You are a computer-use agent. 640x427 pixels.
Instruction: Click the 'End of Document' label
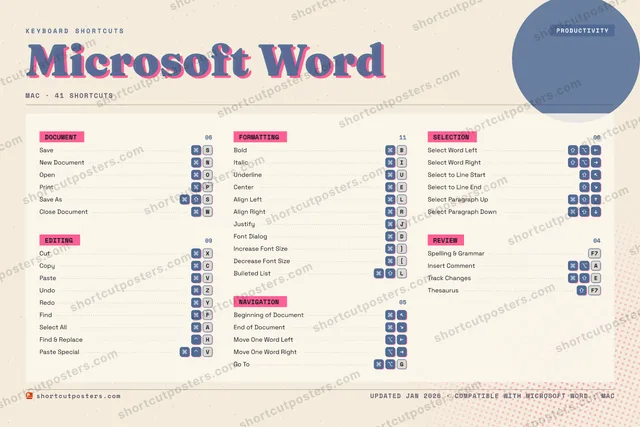pyautogui.click(x=259, y=327)
